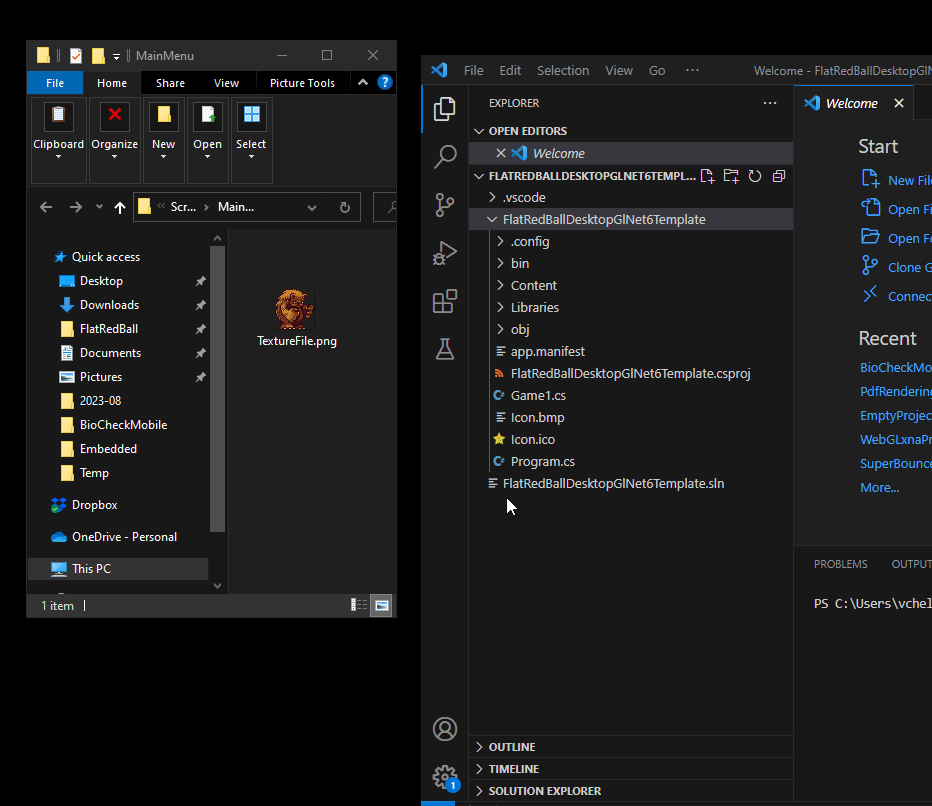
Task: Switch to large icons view in File Explorer
Action: 381,605
